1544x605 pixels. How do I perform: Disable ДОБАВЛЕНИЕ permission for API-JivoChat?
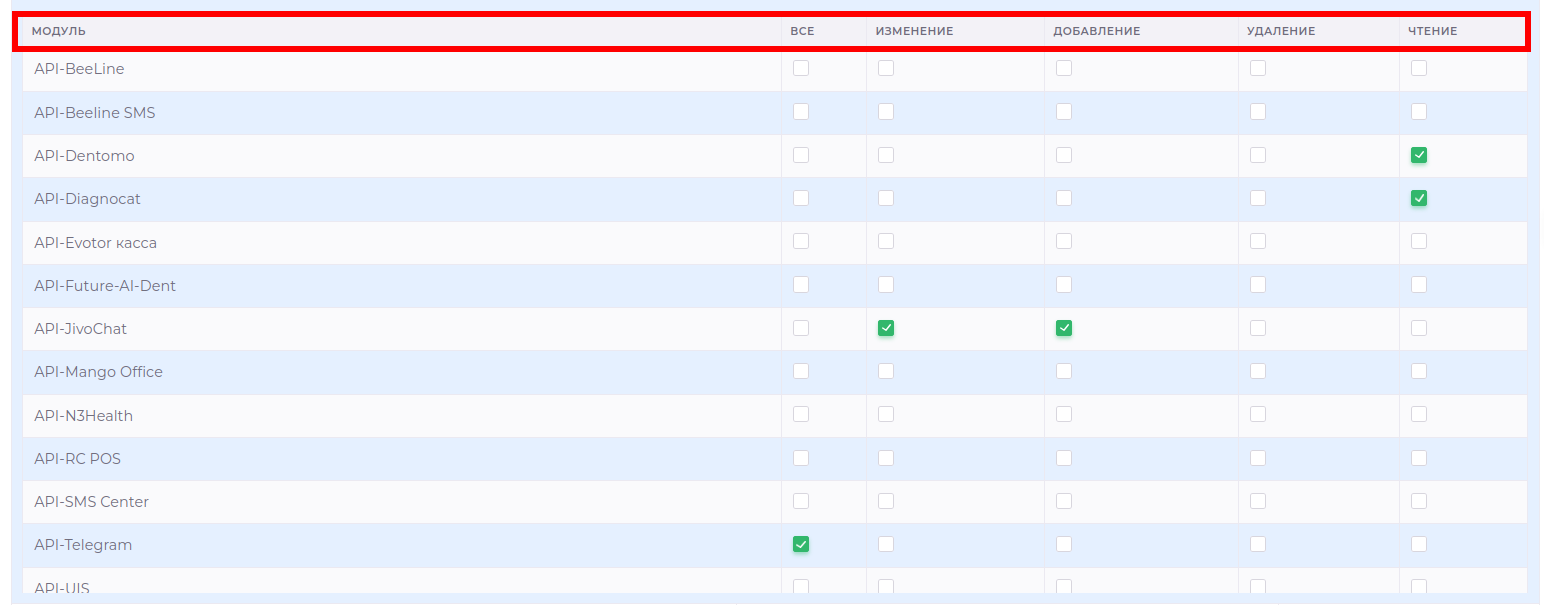1063,327
